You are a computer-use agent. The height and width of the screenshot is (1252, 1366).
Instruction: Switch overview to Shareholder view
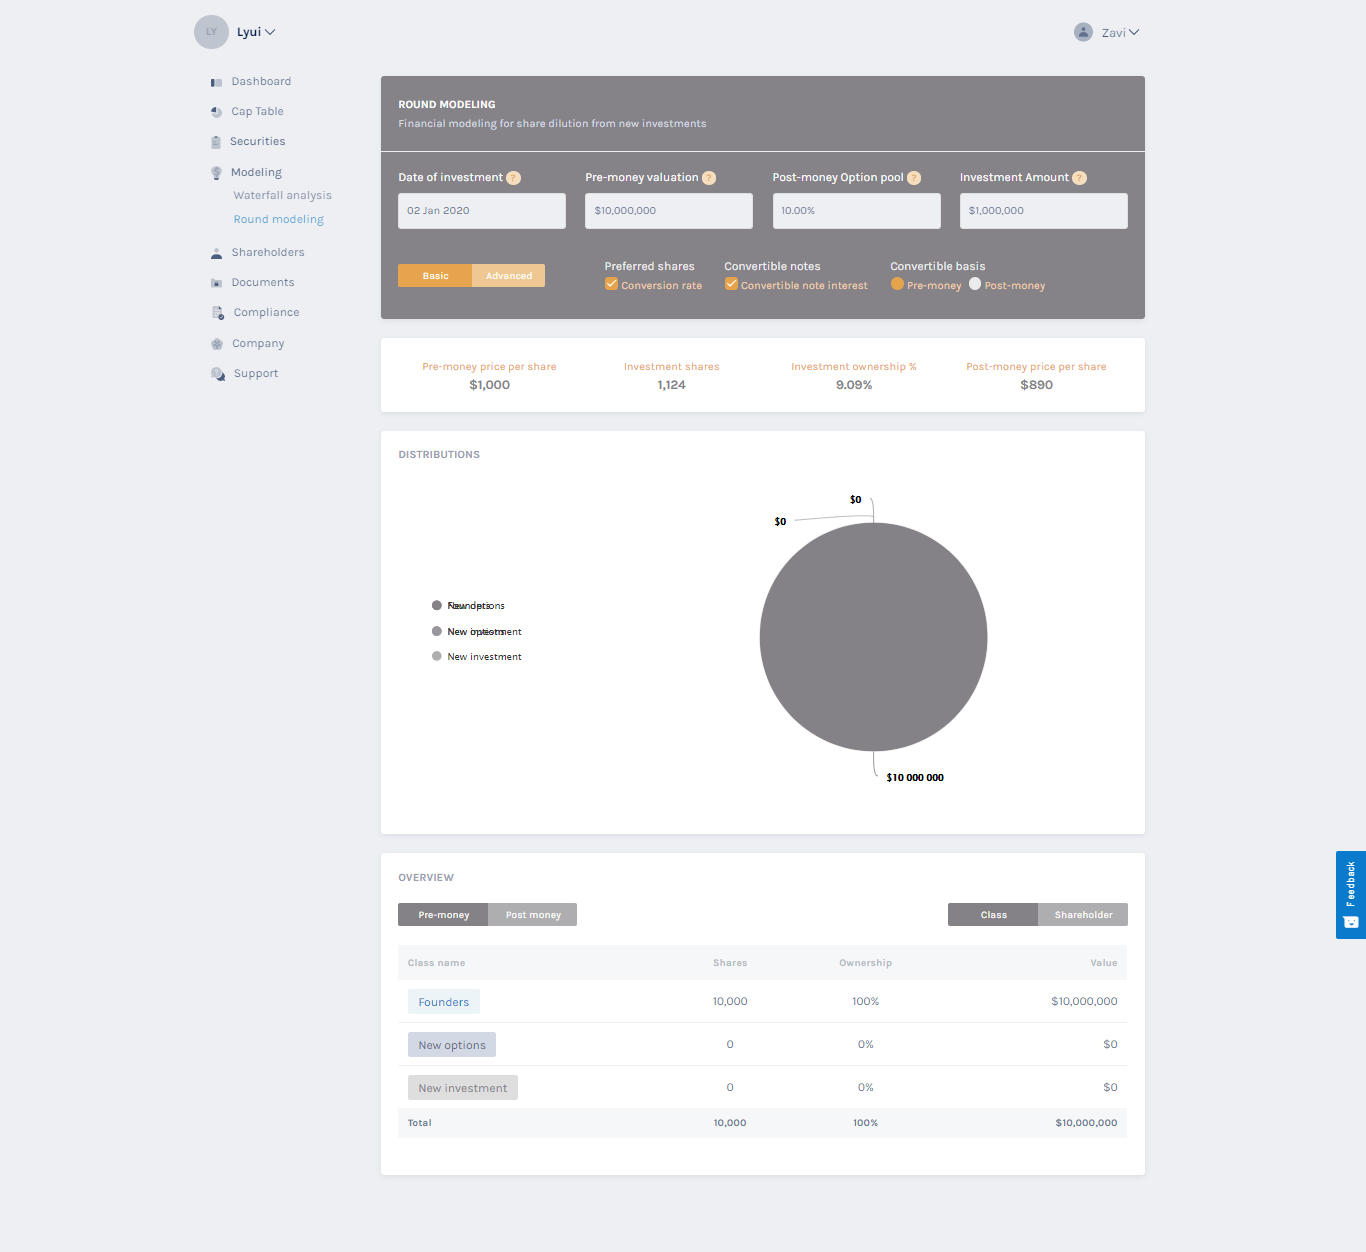[x=1083, y=915]
